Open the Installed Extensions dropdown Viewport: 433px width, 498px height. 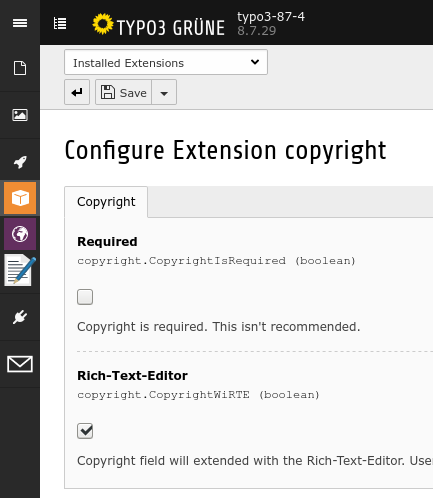[166, 62]
